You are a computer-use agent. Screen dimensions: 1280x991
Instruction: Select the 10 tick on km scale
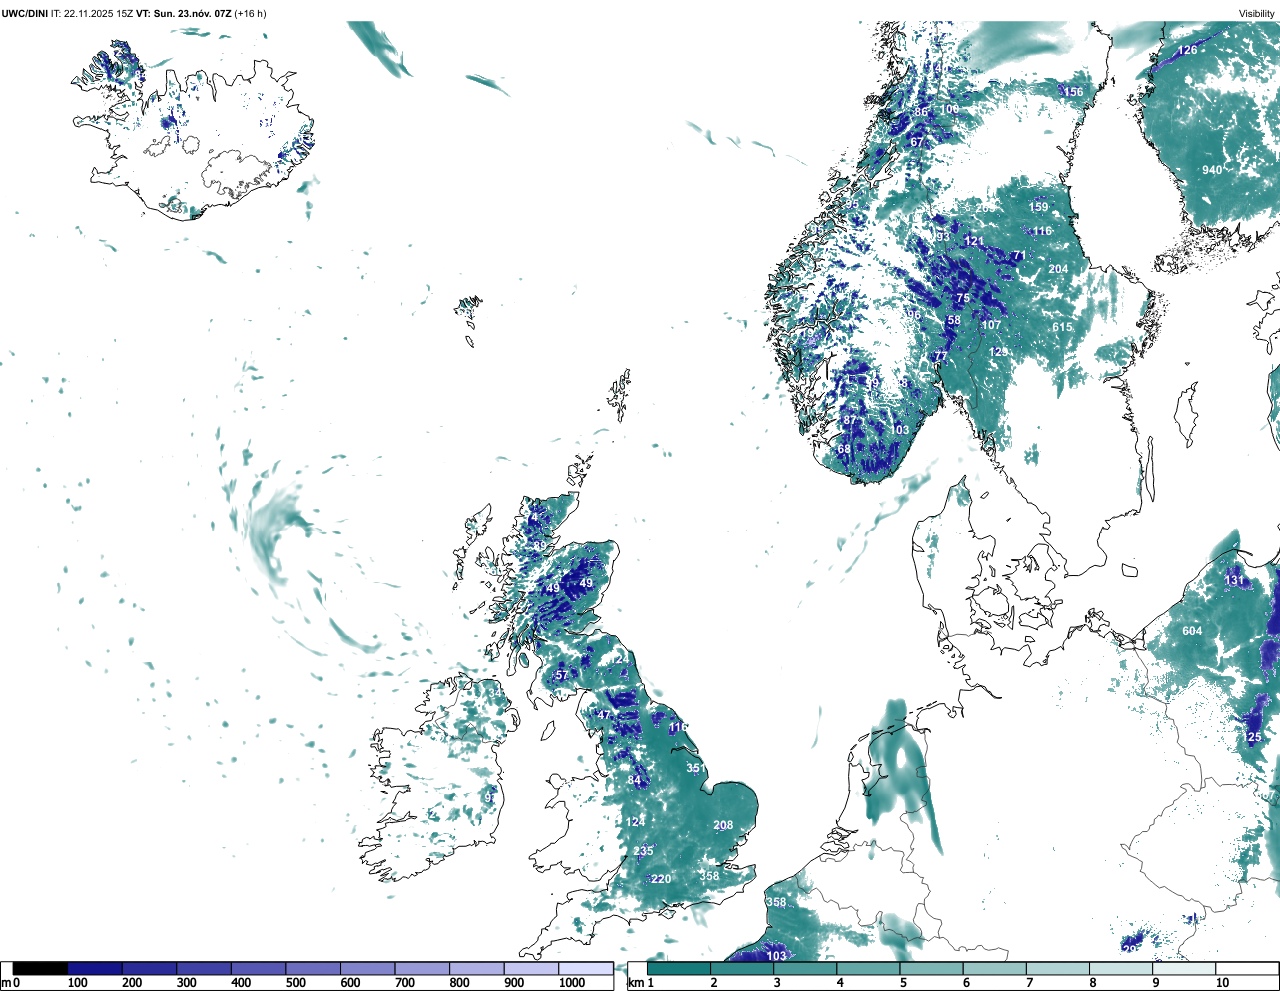(1223, 983)
